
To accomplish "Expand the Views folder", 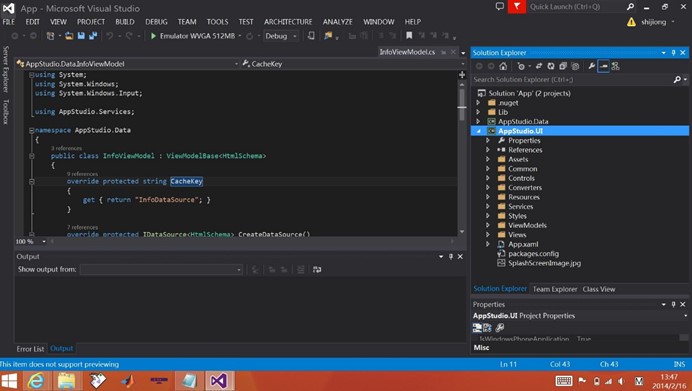I will click(x=488, y=235).
